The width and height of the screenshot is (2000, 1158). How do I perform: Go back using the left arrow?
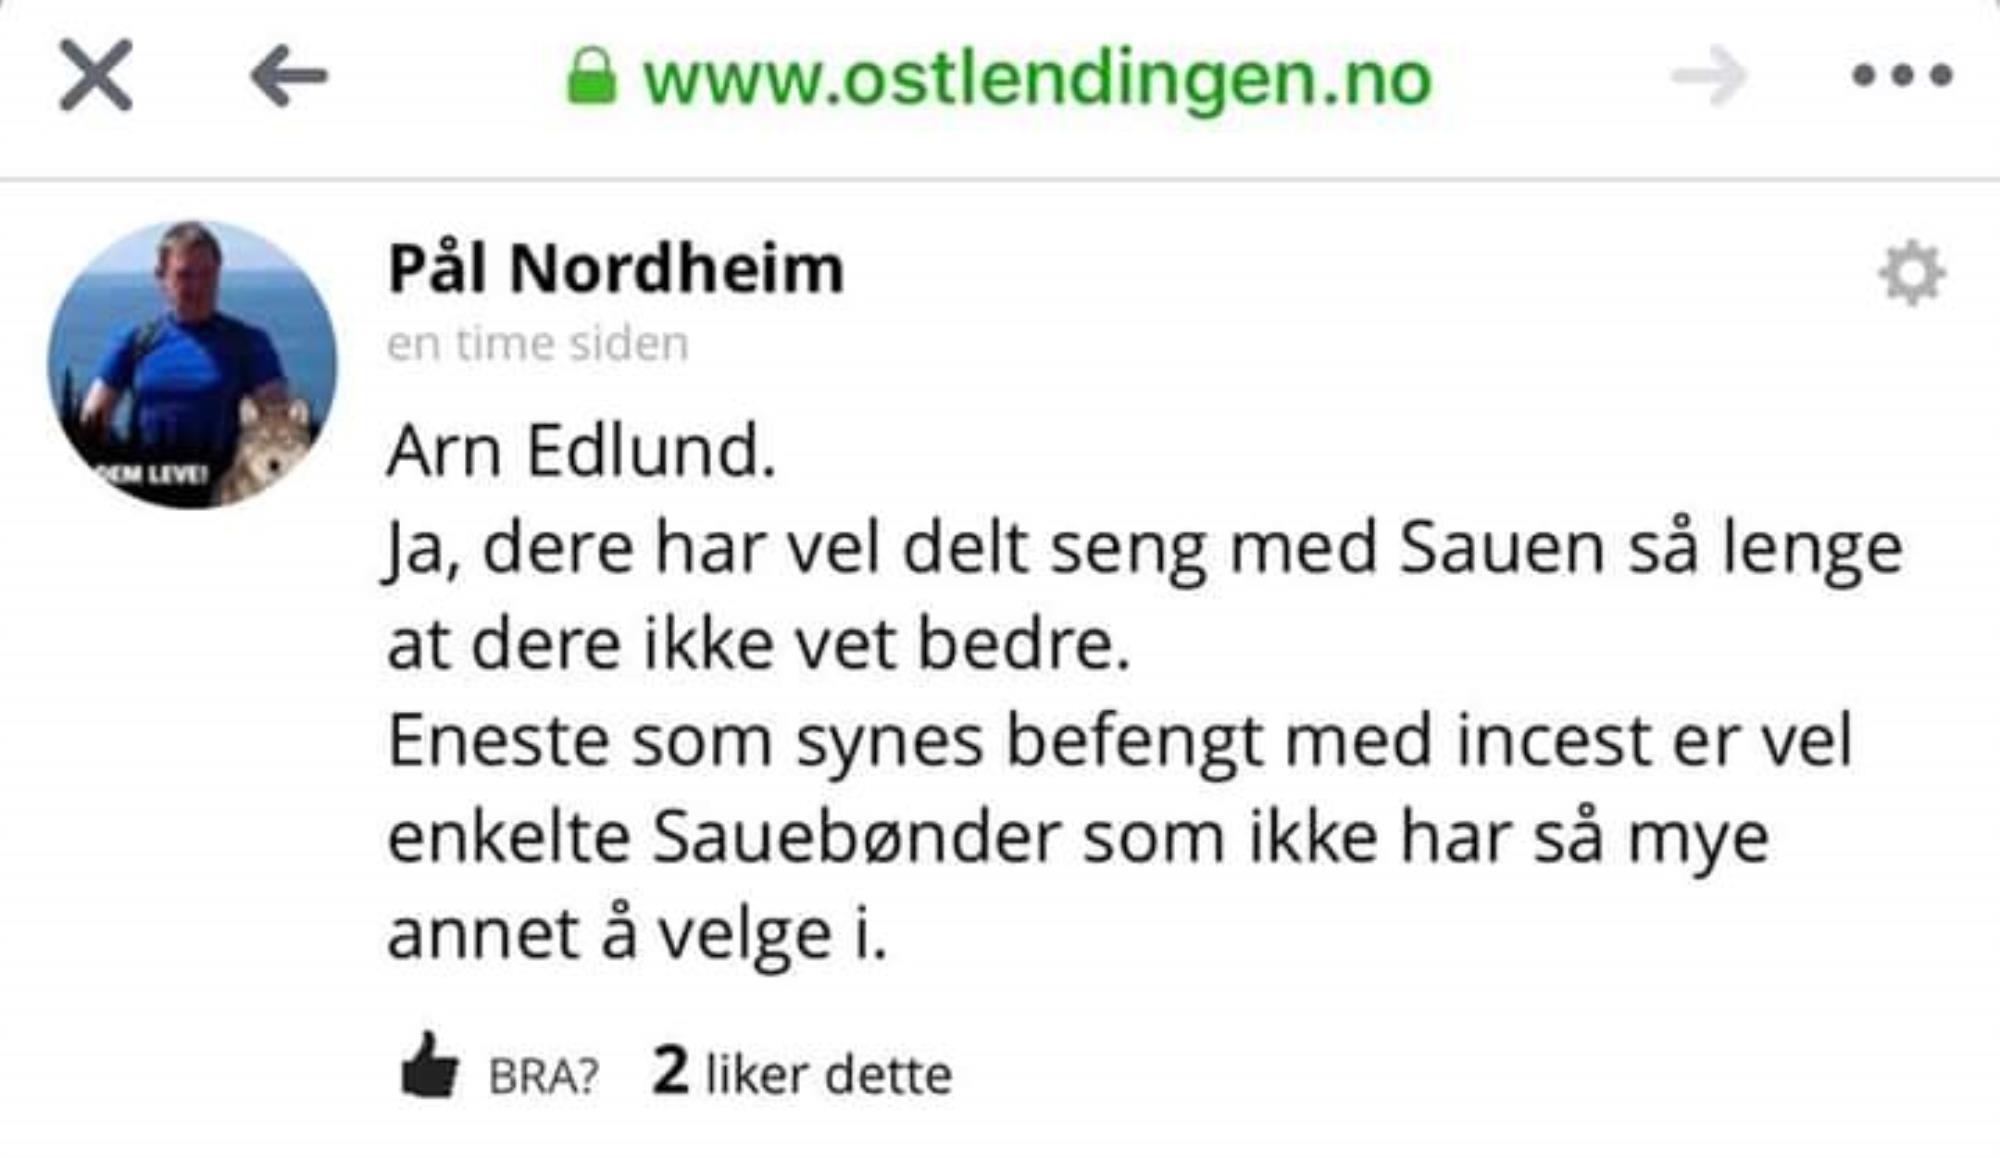pyautogui.click(x=289, y=76)
